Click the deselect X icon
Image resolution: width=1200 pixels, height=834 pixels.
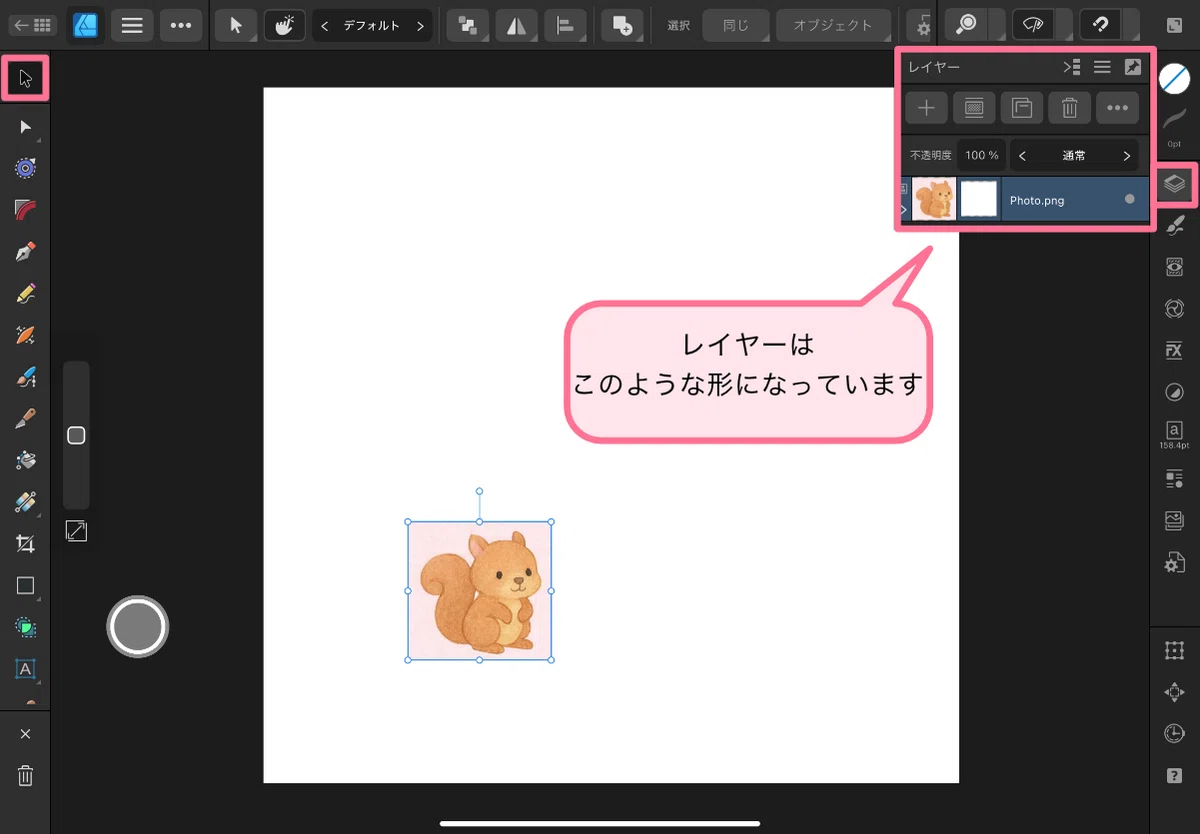26,734
